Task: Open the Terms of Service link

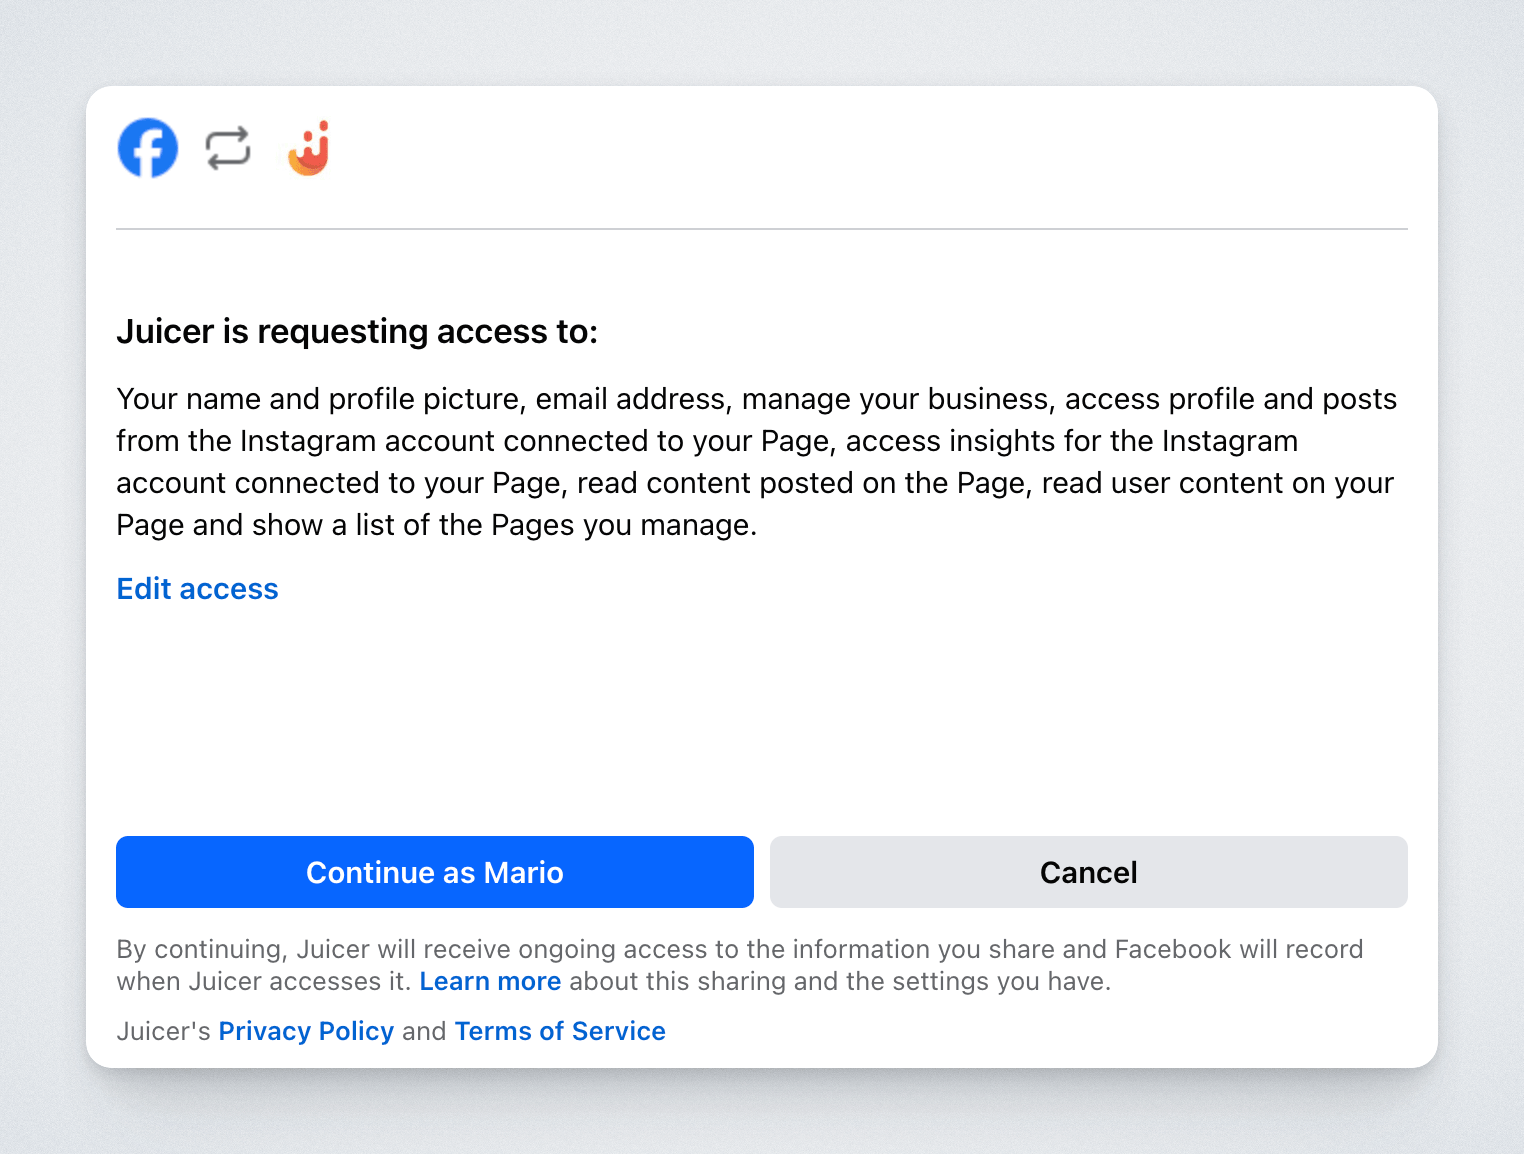Action: point(560,1031)
